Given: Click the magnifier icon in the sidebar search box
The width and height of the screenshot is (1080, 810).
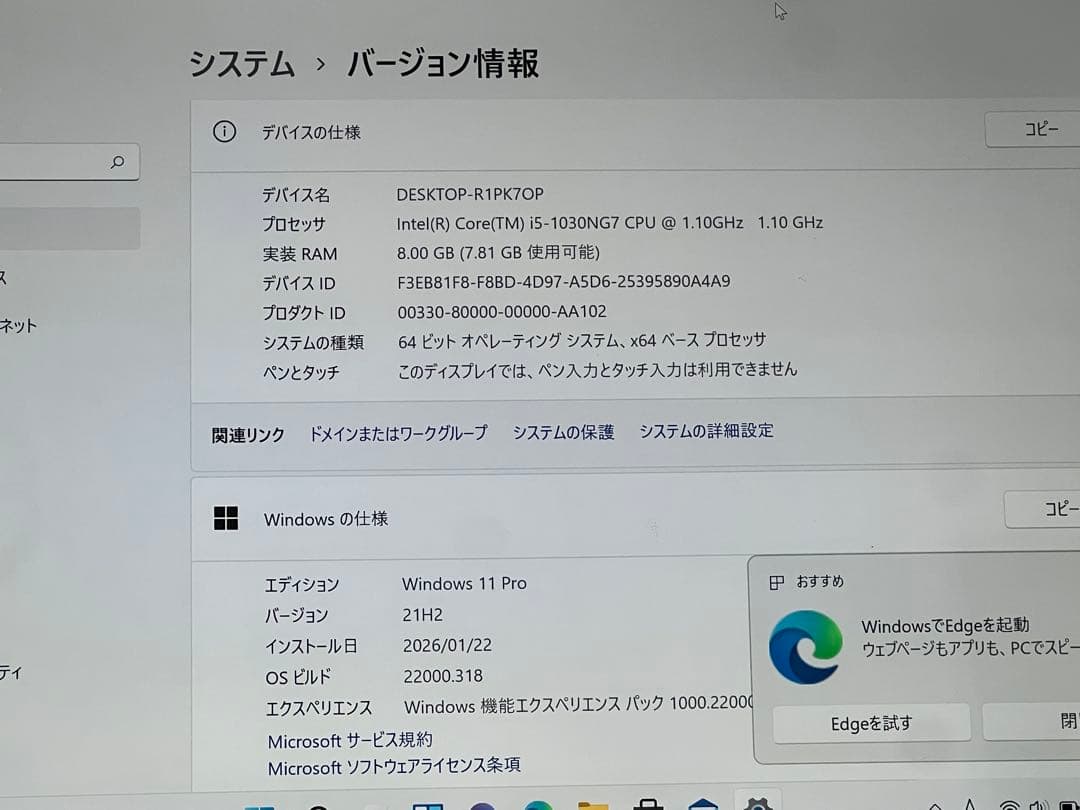Looking at the screenshot, I should pos(119,162).
